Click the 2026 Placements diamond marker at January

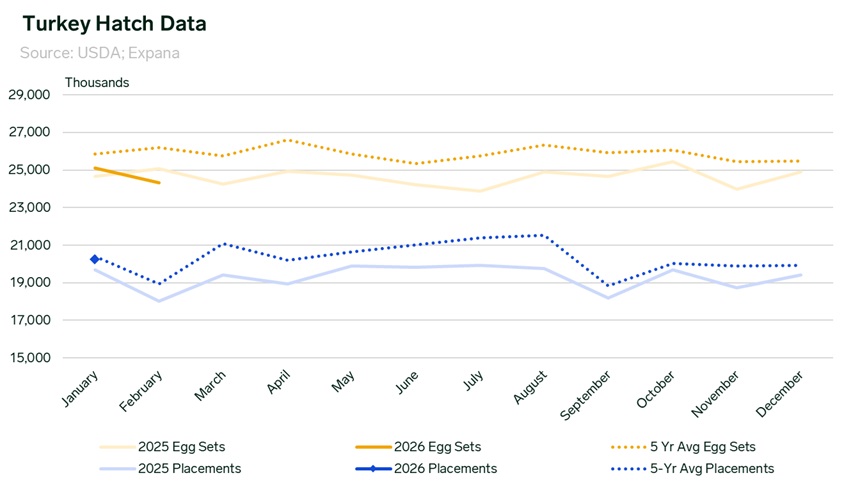click(x=95, y=259)
